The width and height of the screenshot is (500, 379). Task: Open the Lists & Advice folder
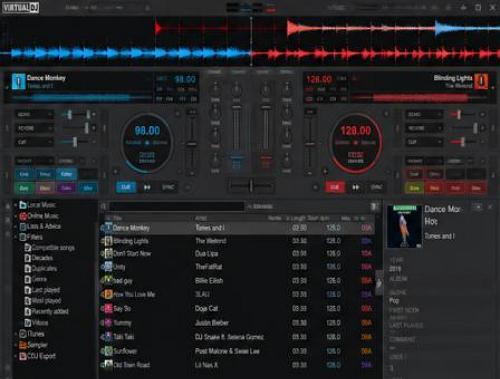40,226
